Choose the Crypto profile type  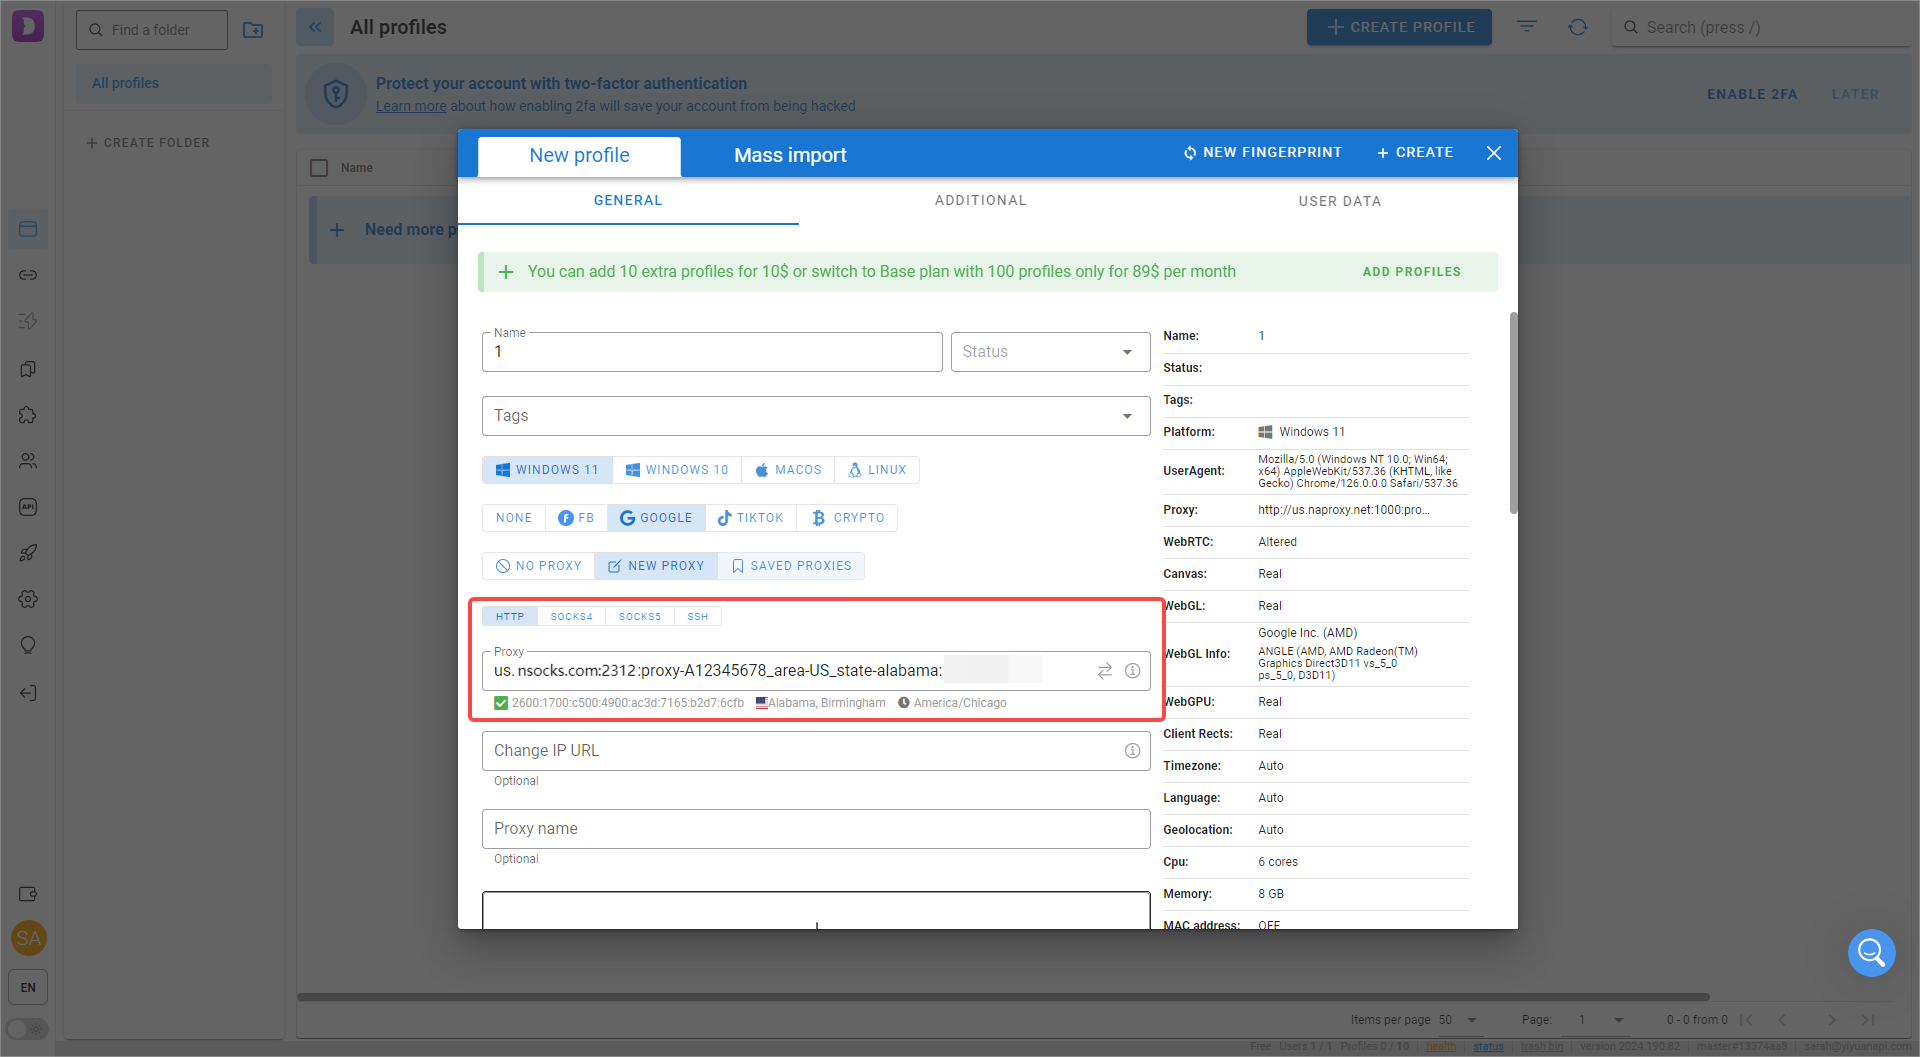(x=848, y=518)
